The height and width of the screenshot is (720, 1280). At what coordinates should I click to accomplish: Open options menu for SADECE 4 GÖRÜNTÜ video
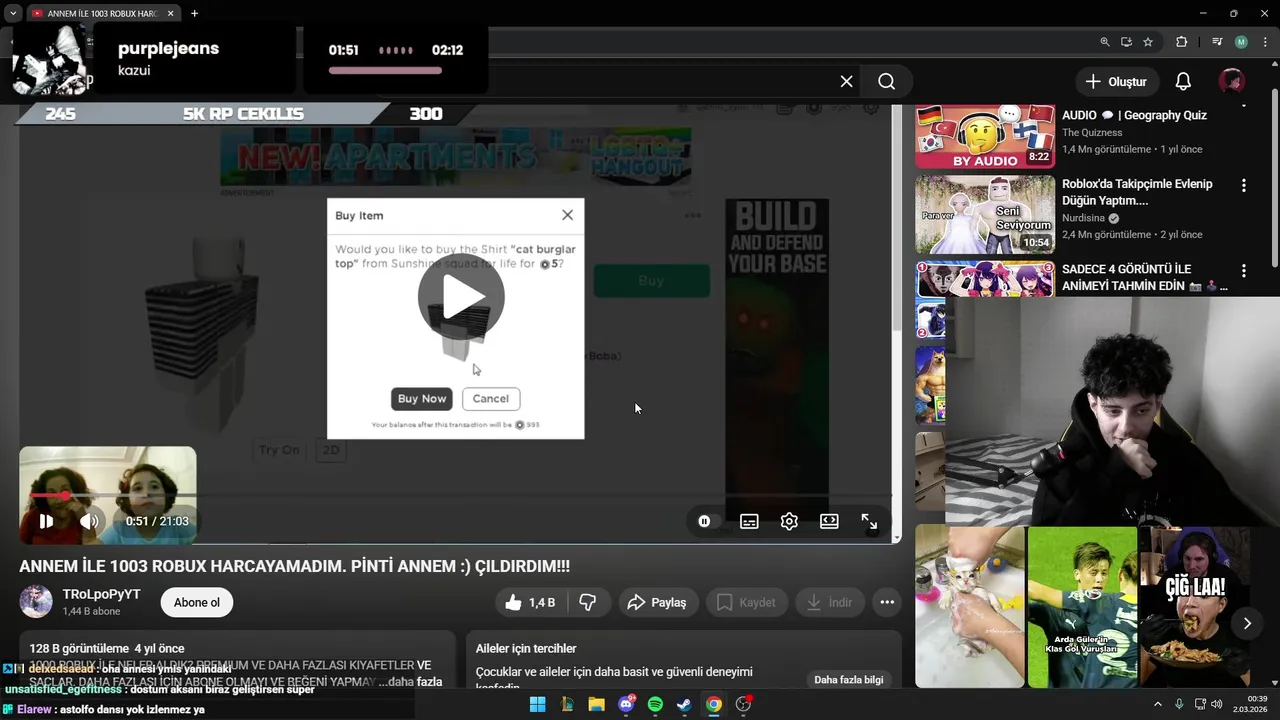[1244, 271]
